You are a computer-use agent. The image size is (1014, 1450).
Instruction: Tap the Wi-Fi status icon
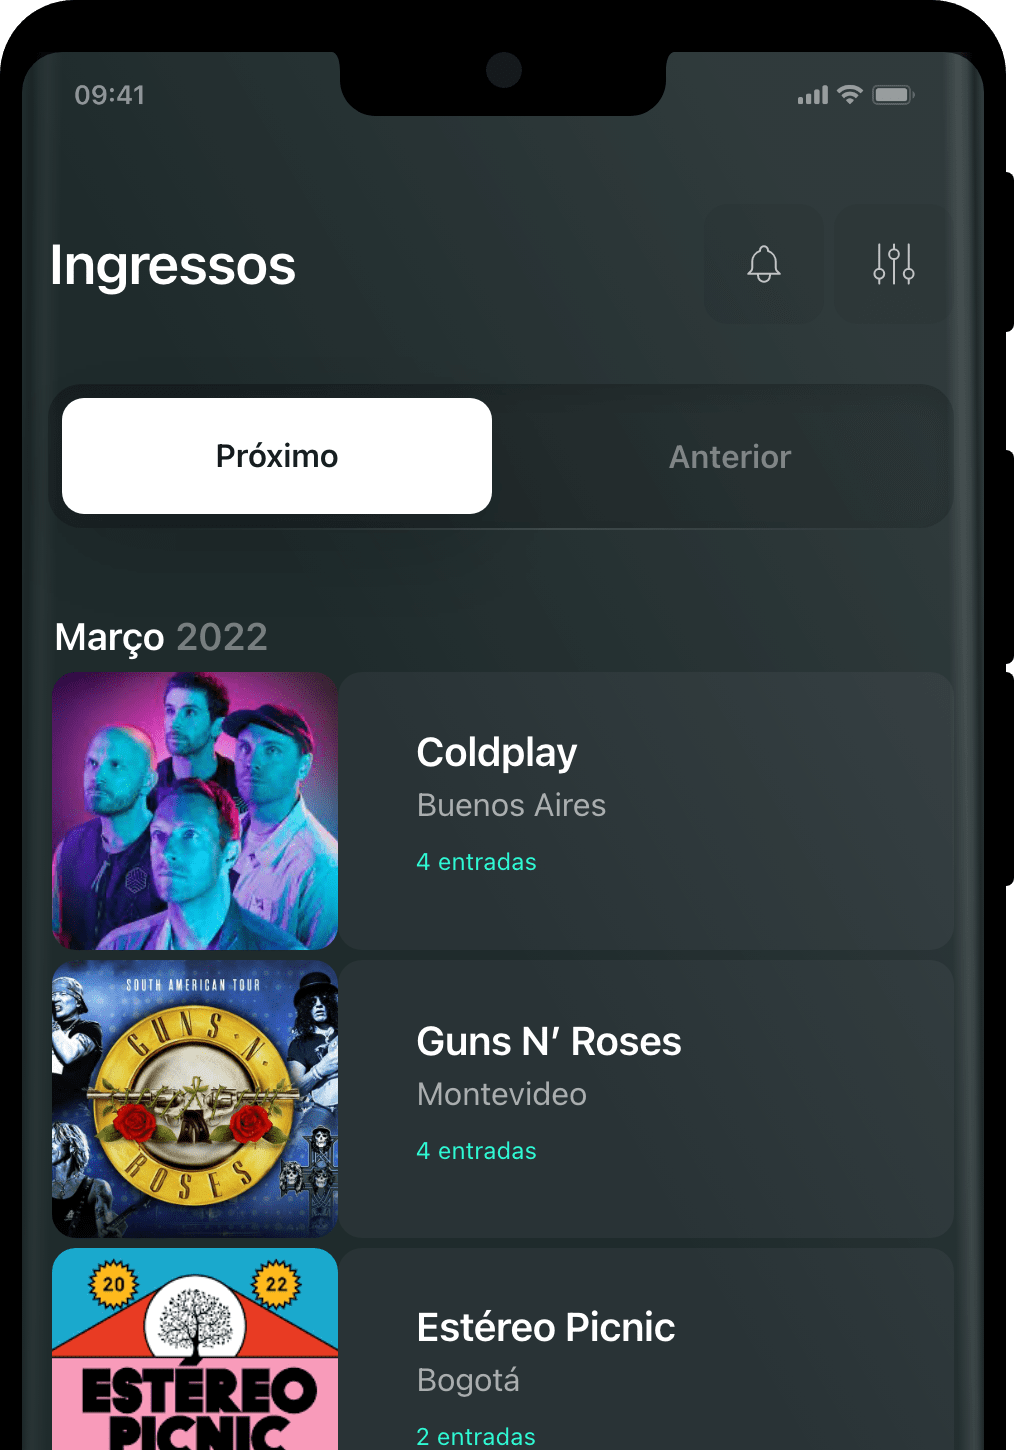[850, 95]
